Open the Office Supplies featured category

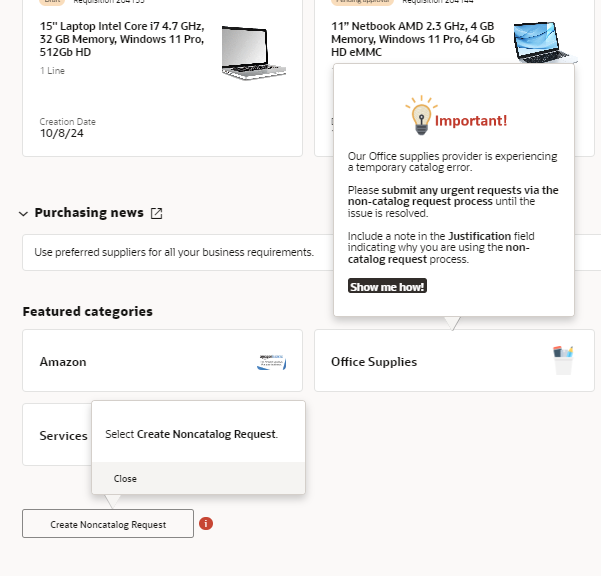[374, 362]
